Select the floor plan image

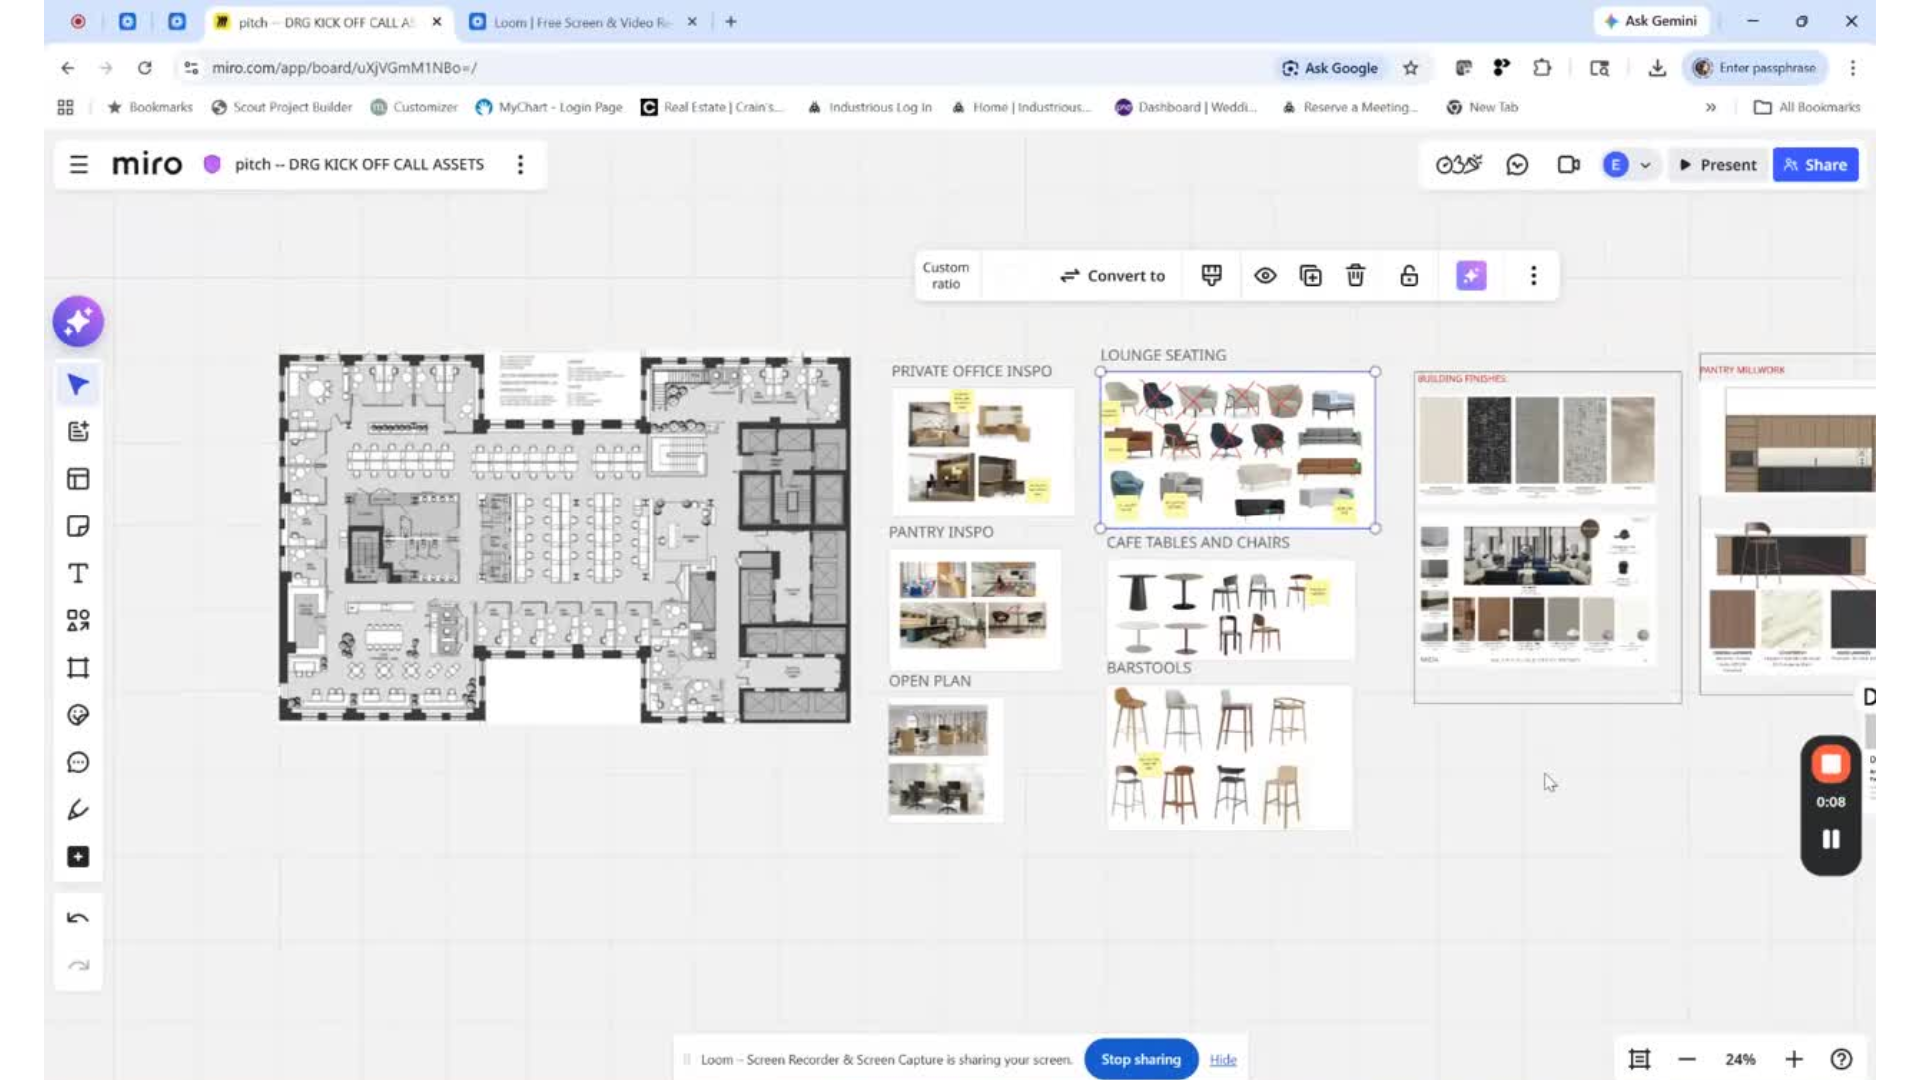click(565, 537)
